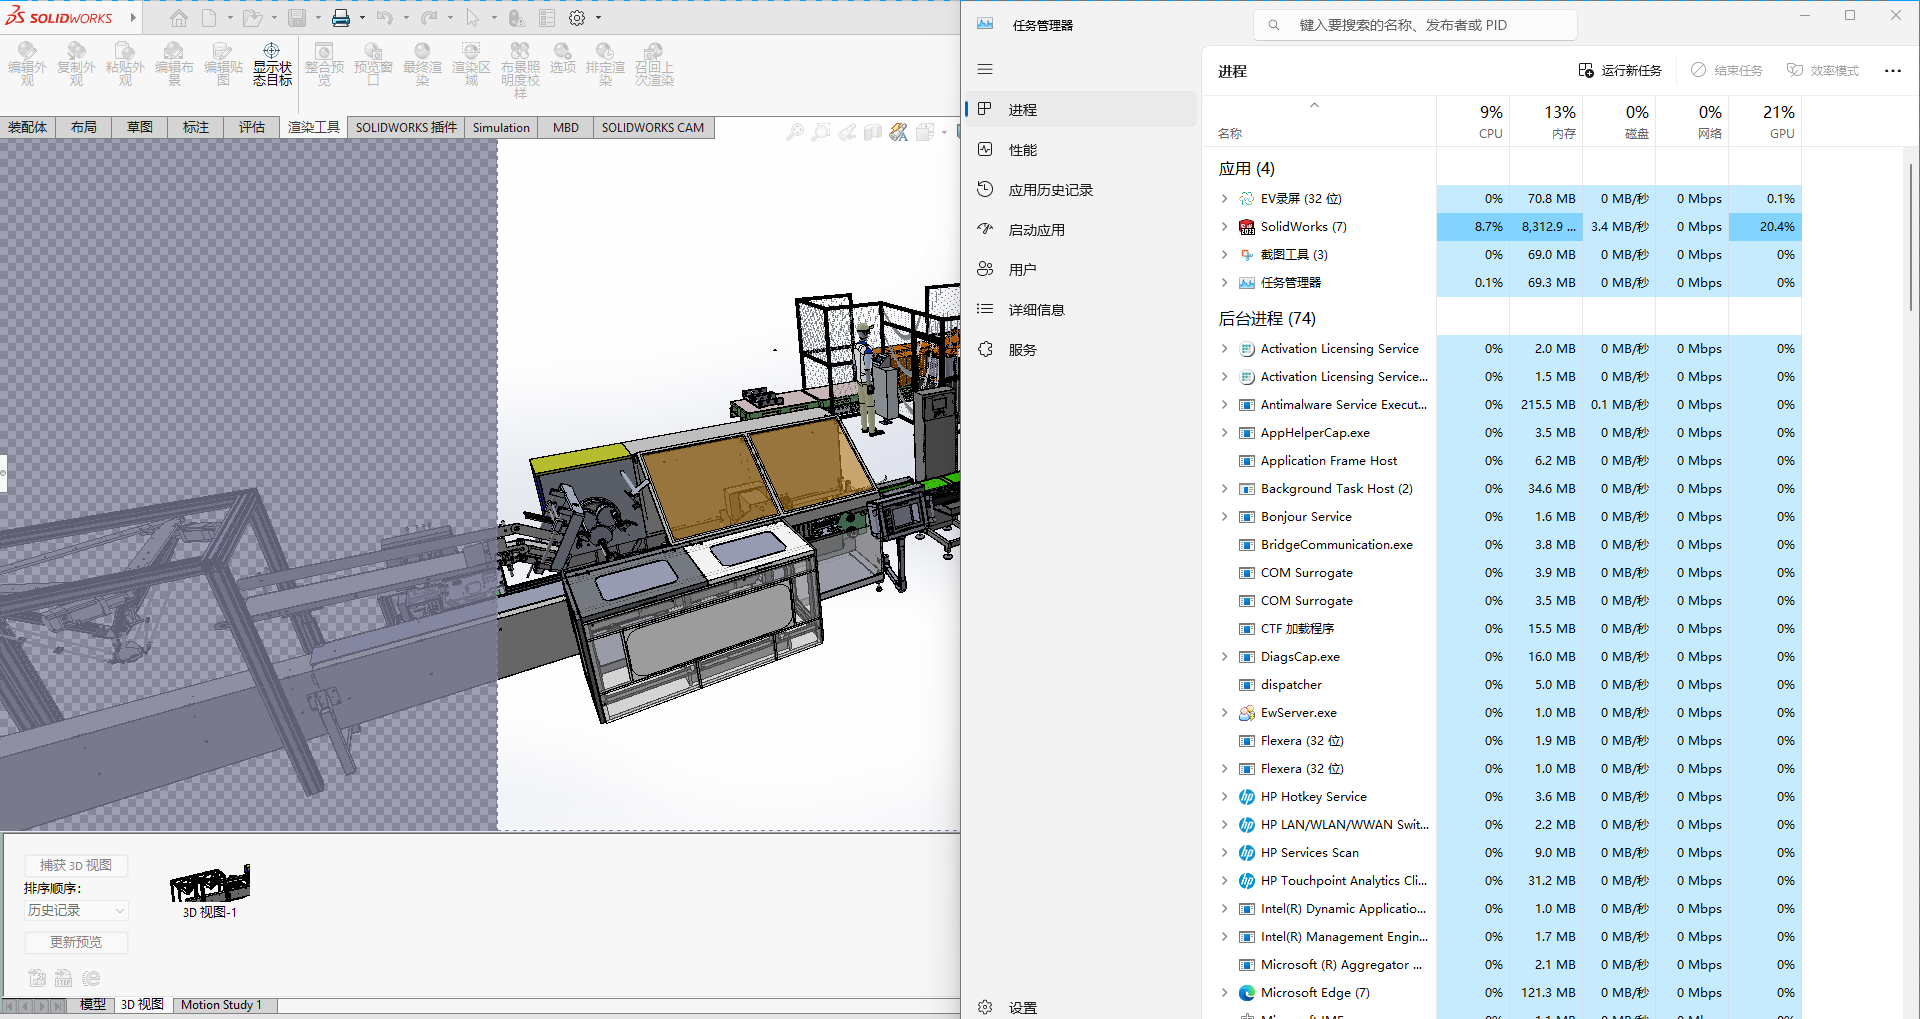Open the three-dots more options menu
The image size is (1920, 1019).
pyautogui.click(x=1892, y=71)
